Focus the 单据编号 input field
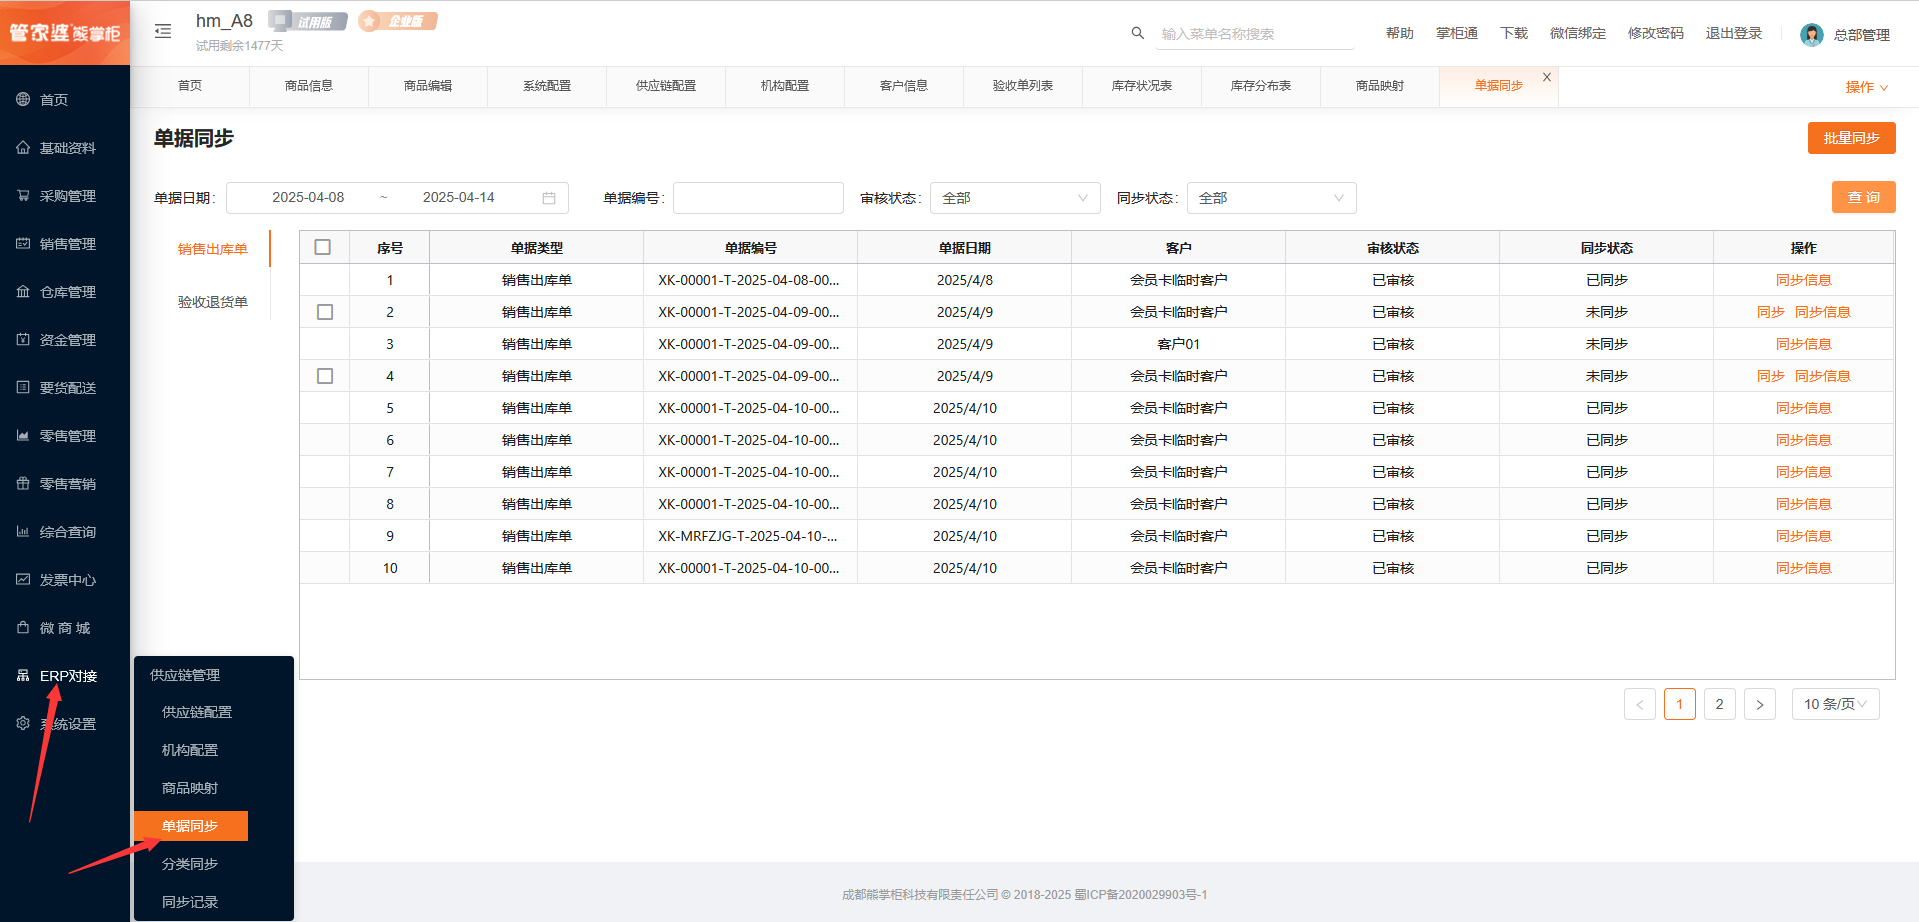The height and width of the screenshot is (922, 1919). (758, 198)
